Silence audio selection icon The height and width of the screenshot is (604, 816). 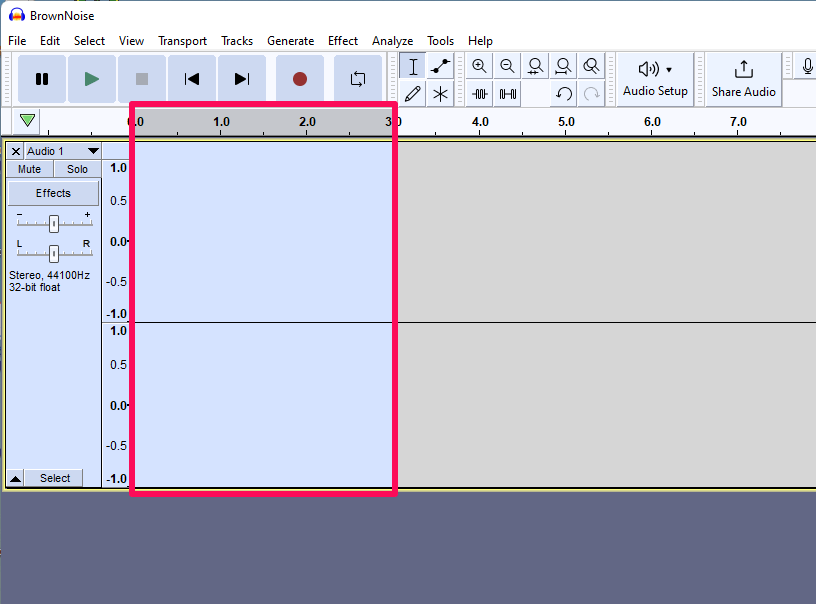click(x=507, y=94)
